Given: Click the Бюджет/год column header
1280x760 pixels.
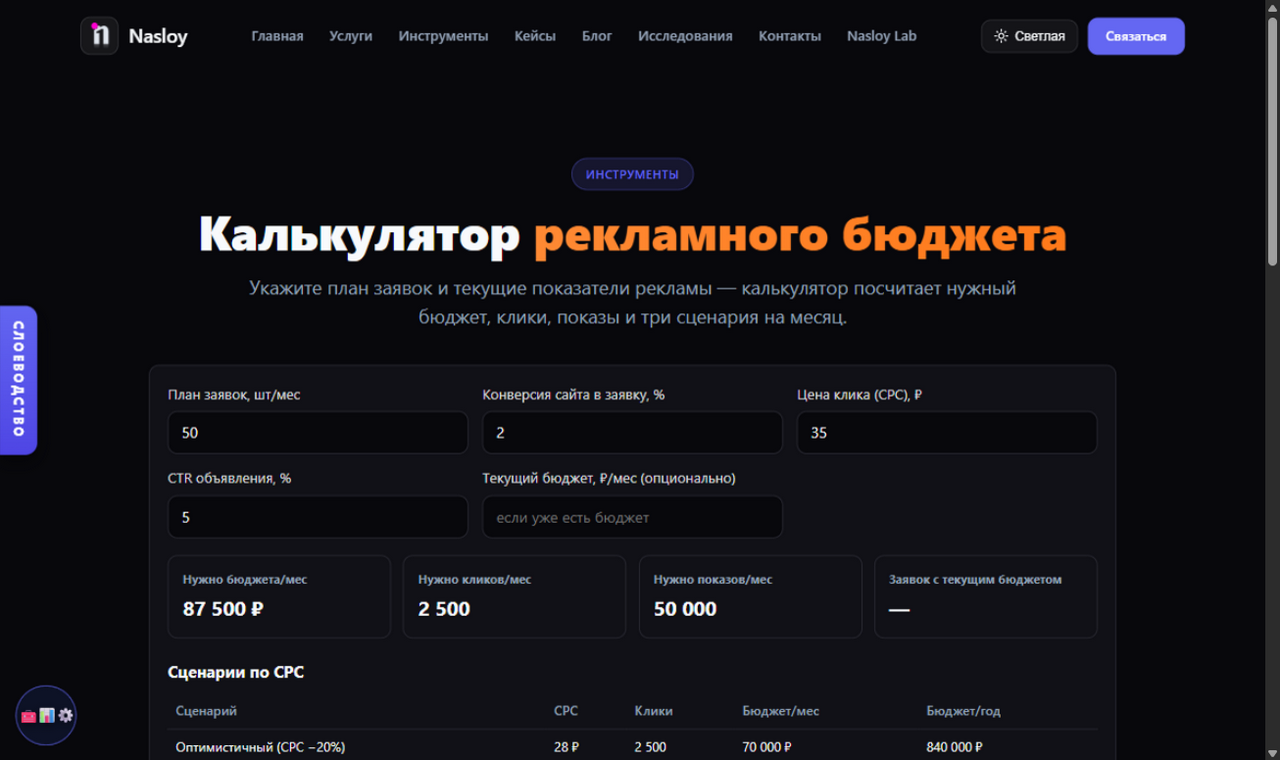Looking at the screenshot, I should (x=963, y=711).
